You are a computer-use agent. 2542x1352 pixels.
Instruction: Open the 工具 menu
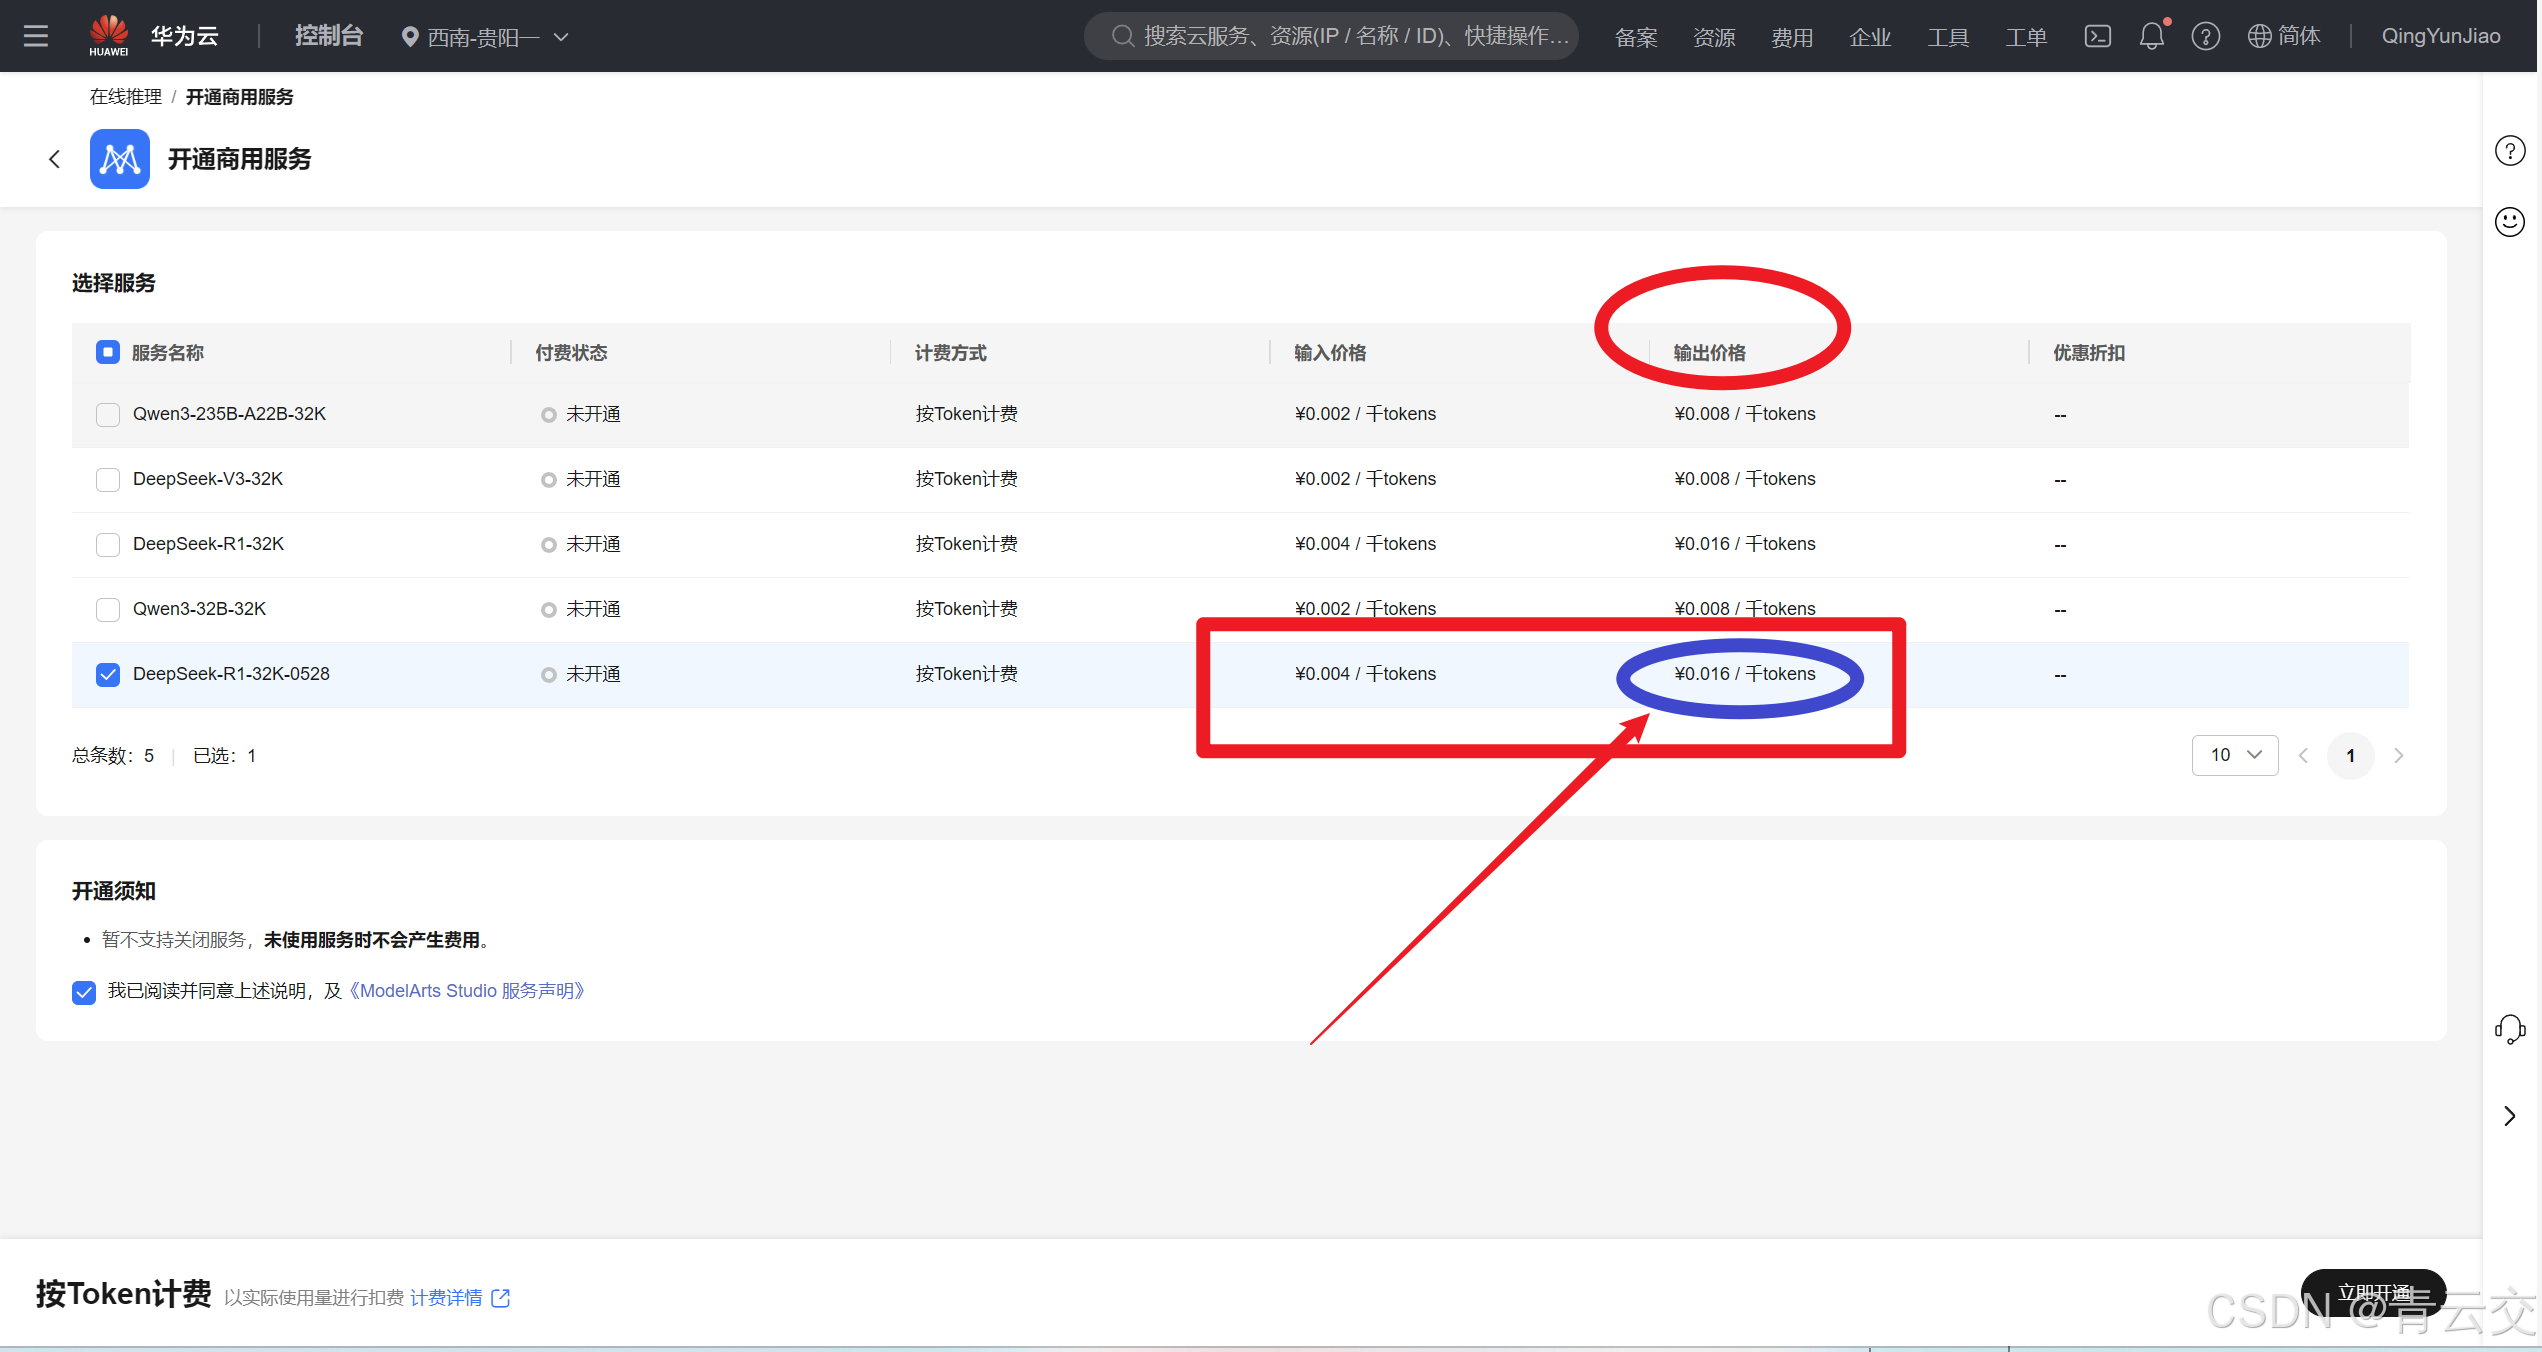click(x=1948, y=37)
